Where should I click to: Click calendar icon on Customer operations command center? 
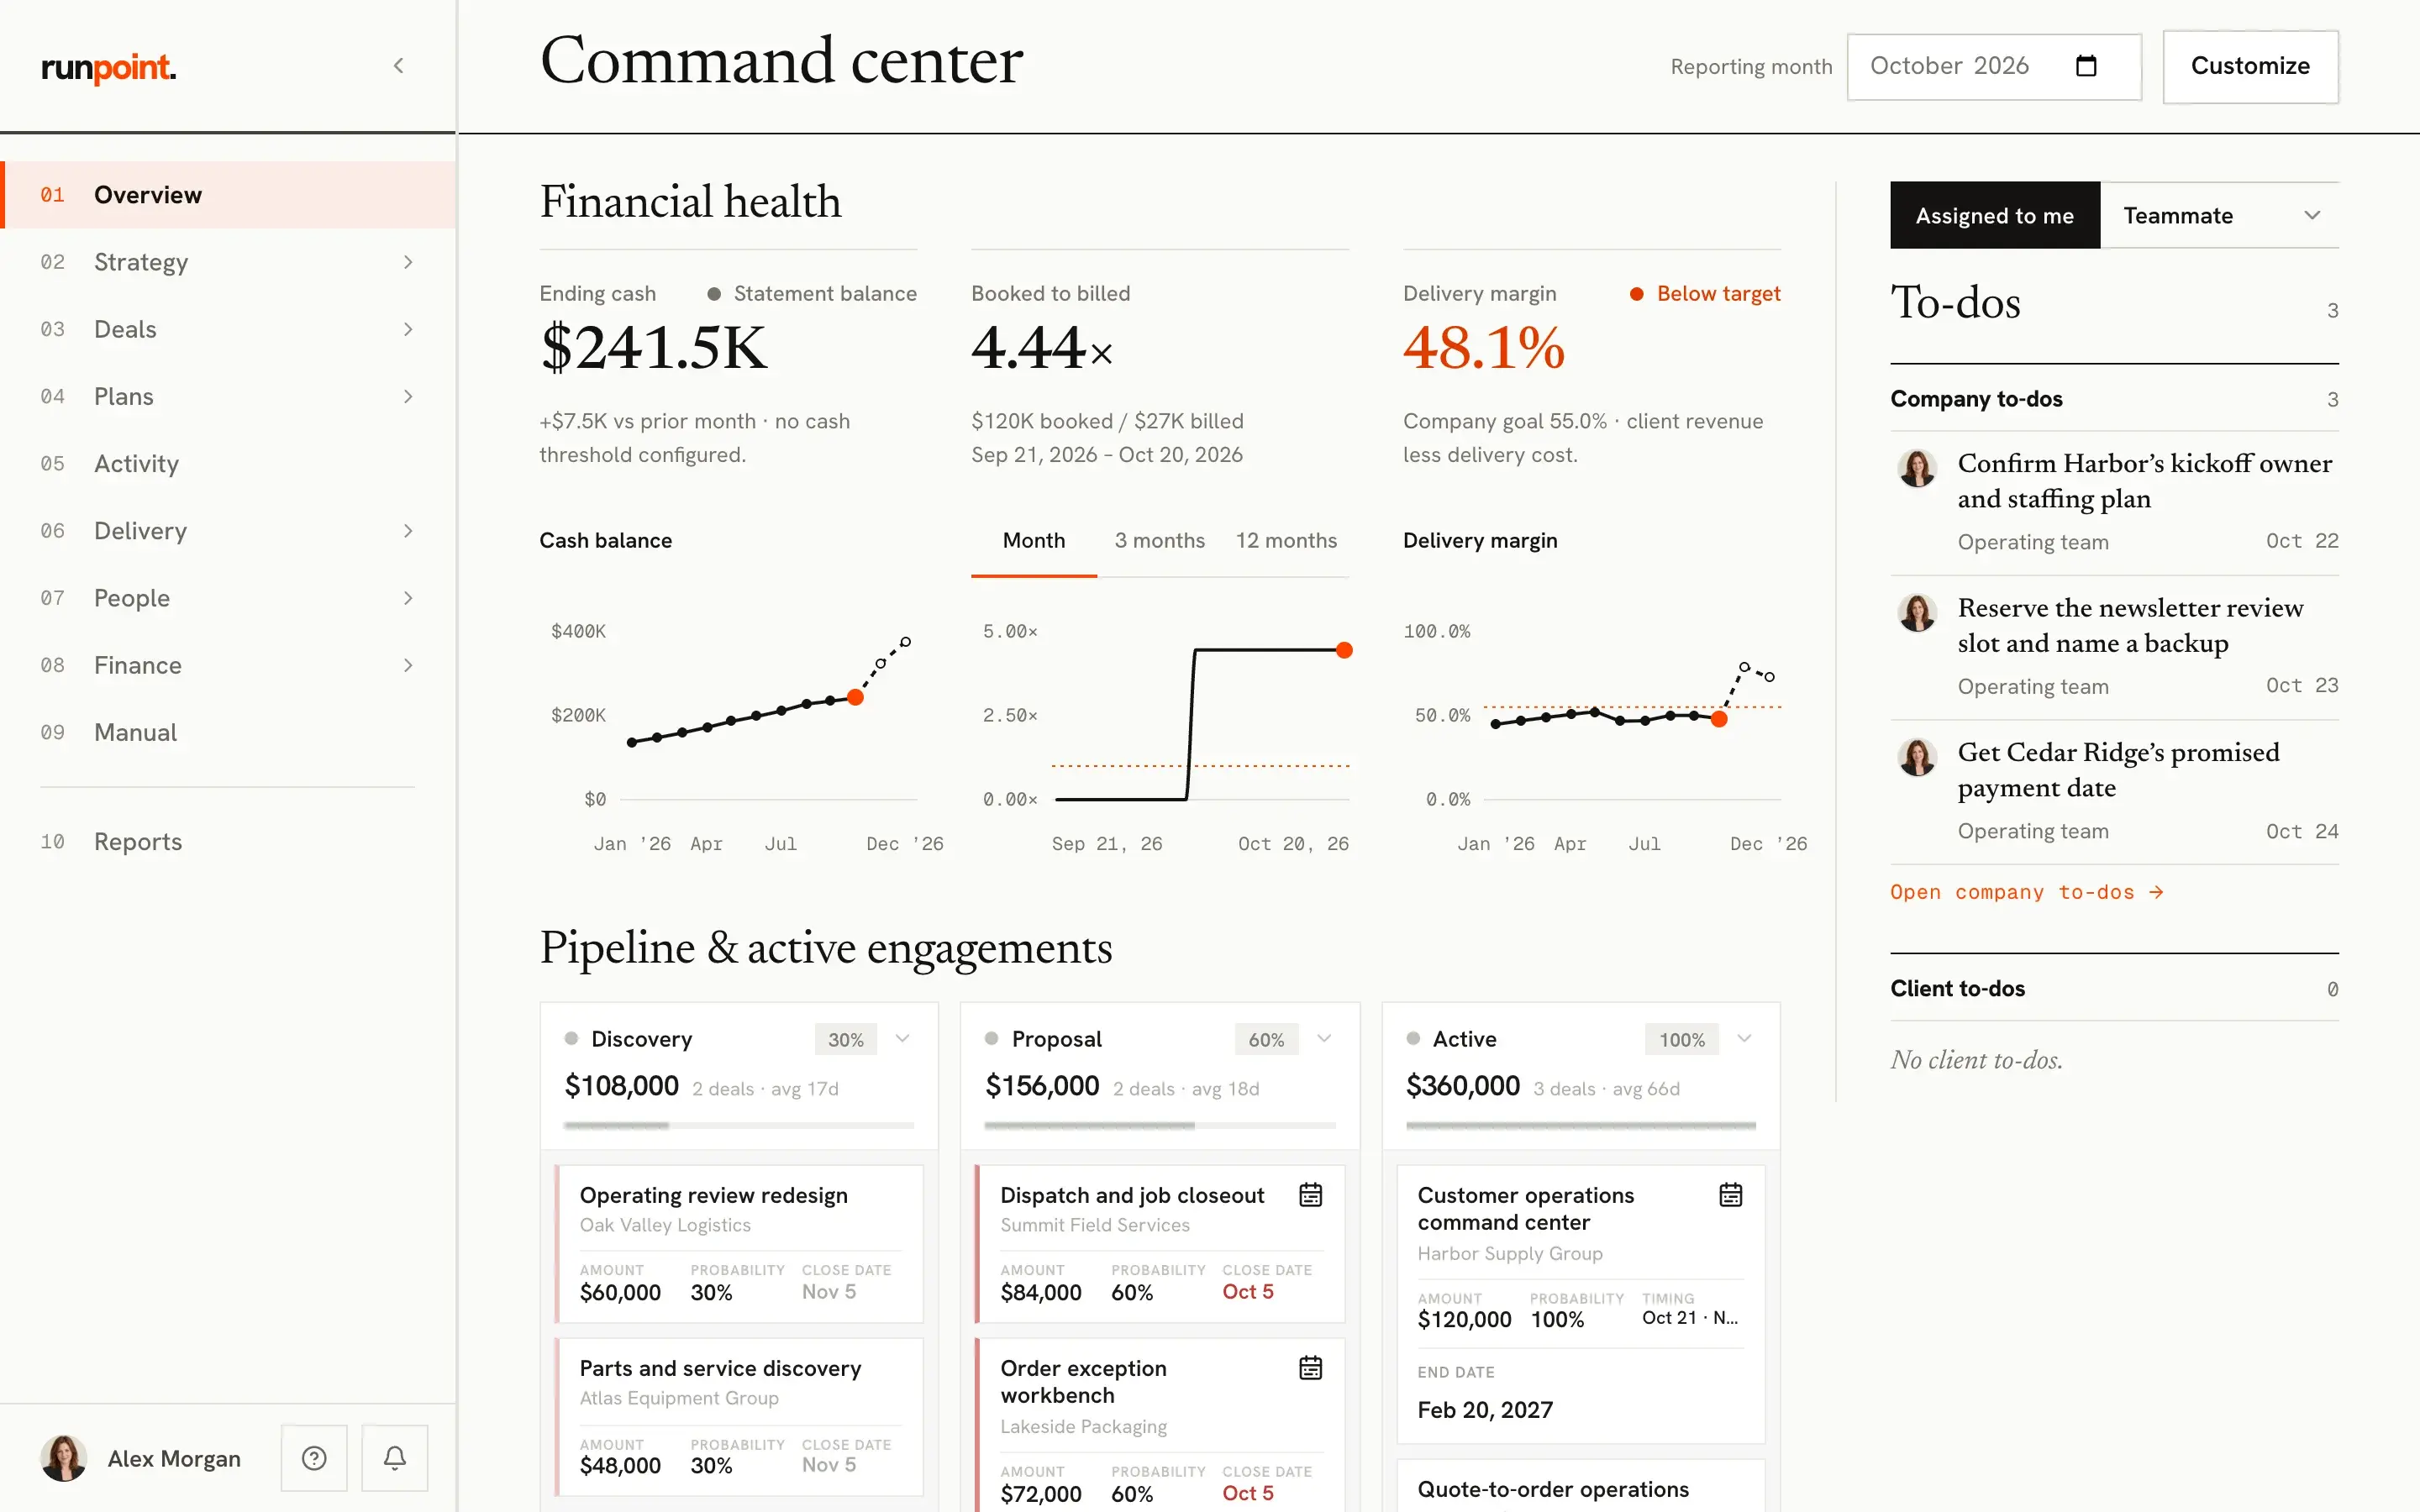click(1731, 1195)
